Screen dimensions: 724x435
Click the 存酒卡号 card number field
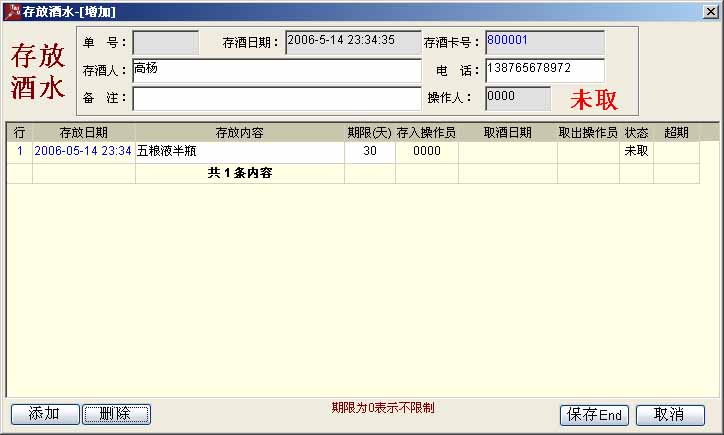tap(544, 42)
